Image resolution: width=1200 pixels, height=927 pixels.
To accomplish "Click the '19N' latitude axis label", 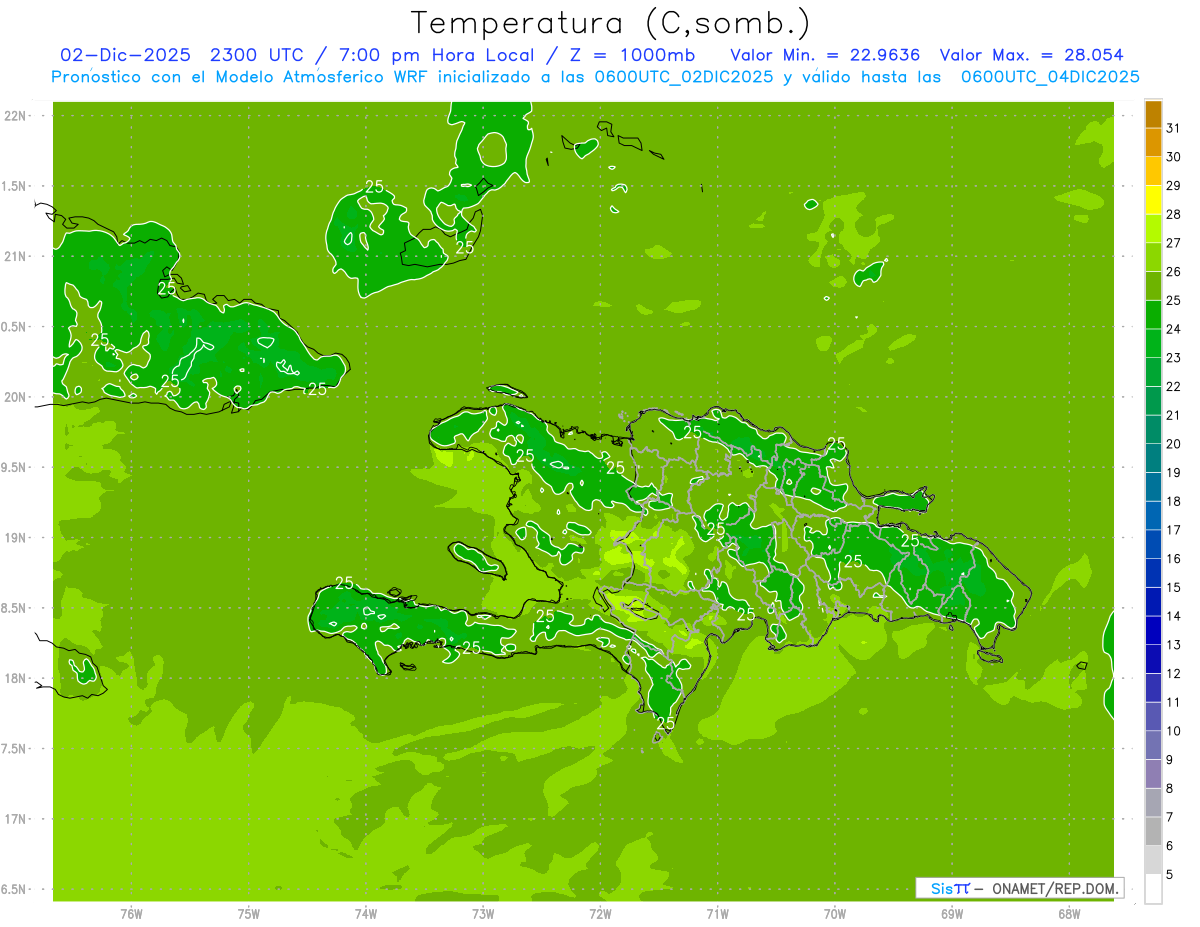I will pyautogui.click(x=14, y=538).
